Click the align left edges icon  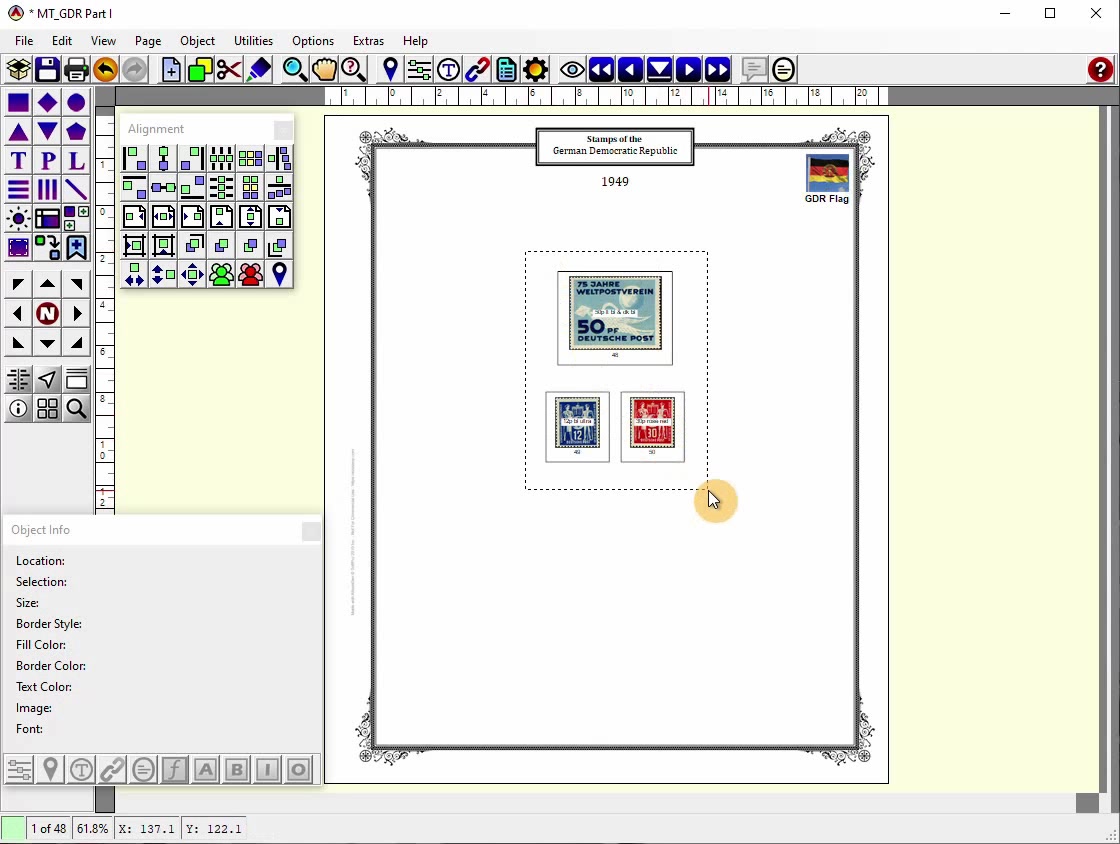pyautogui.click(x=134, y=159)
